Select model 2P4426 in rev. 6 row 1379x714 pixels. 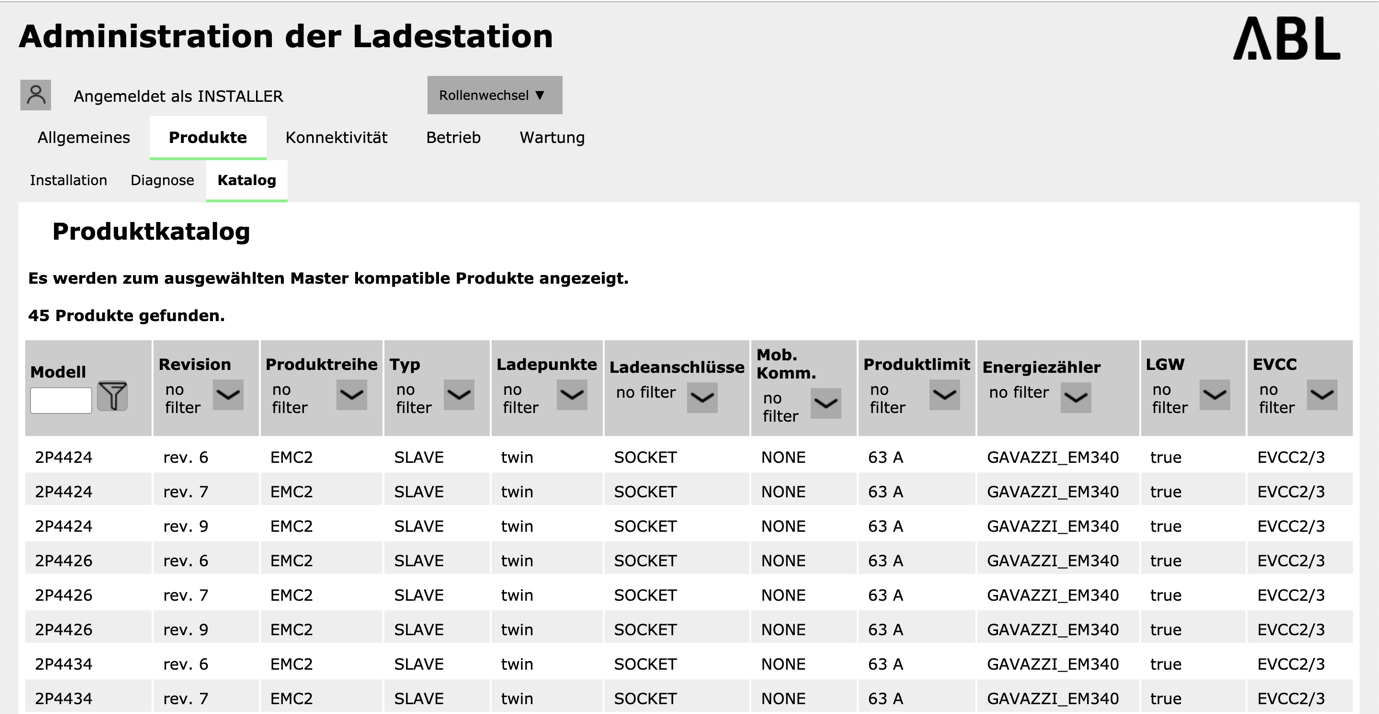tap(64, 560)
